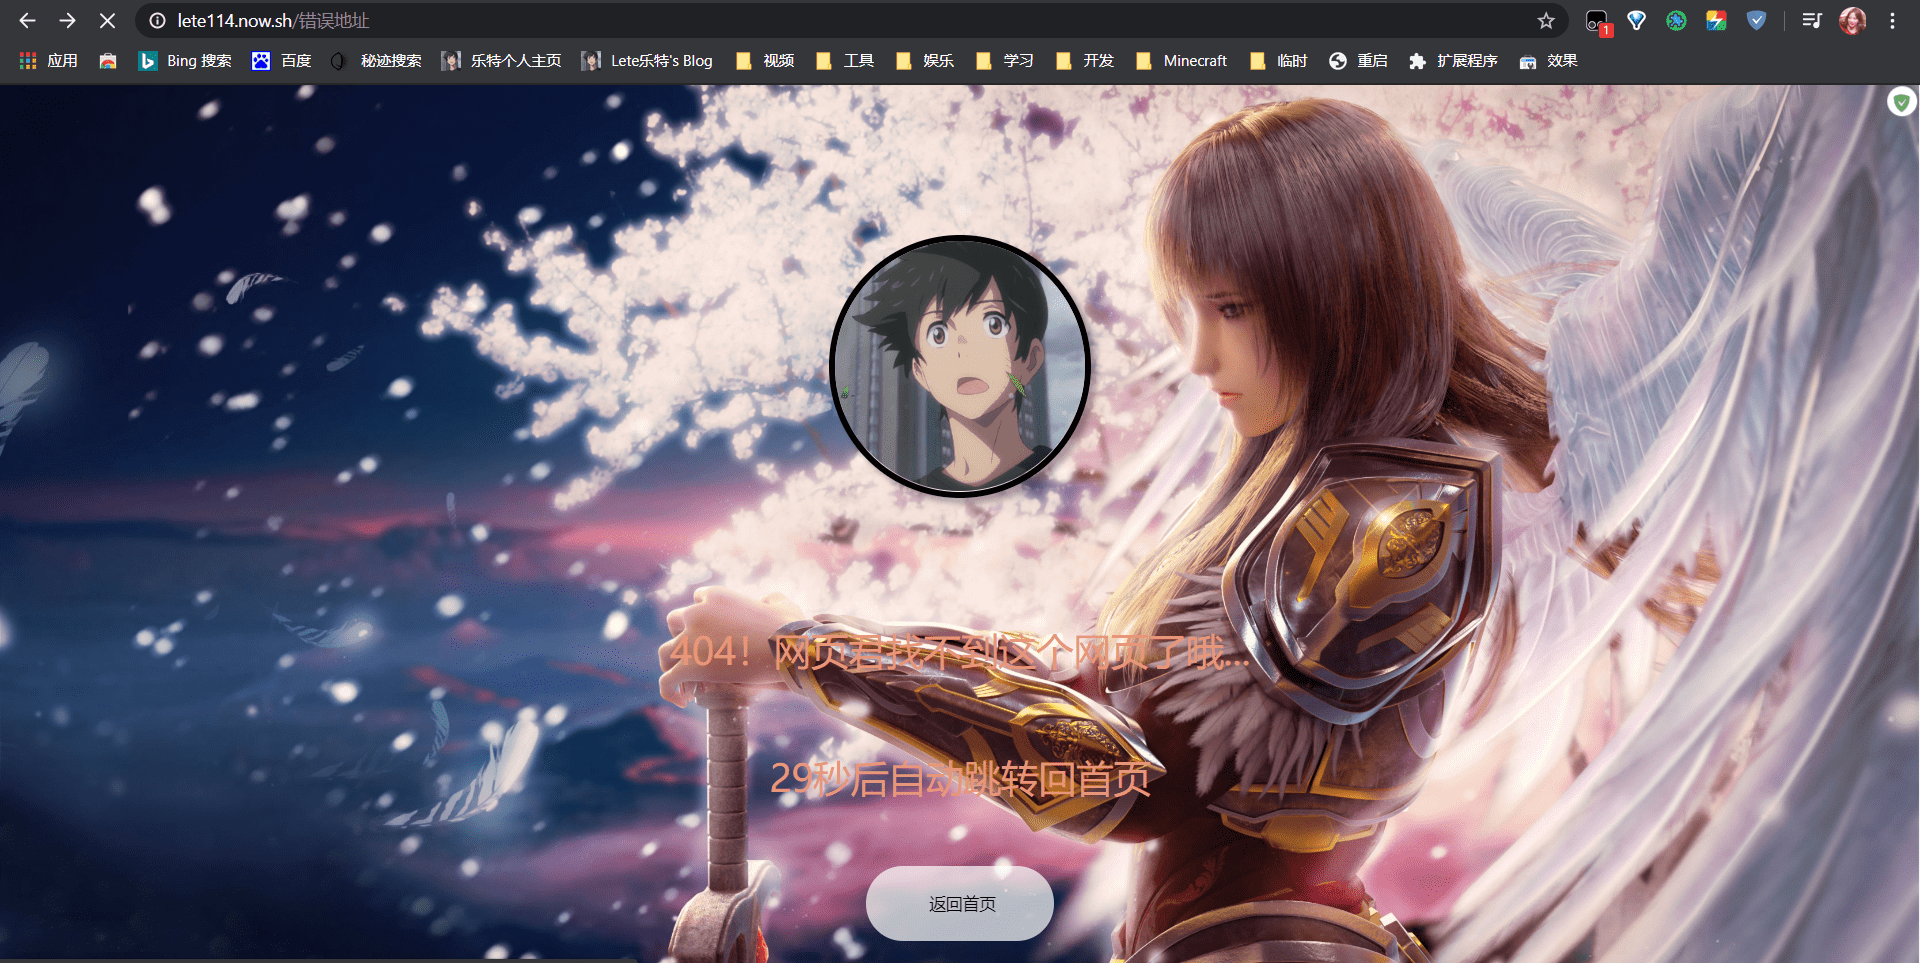Screen dimensions: 1920x963
Task: Open the 开发 bookmarks folder
Action: tap(1085, 61)
